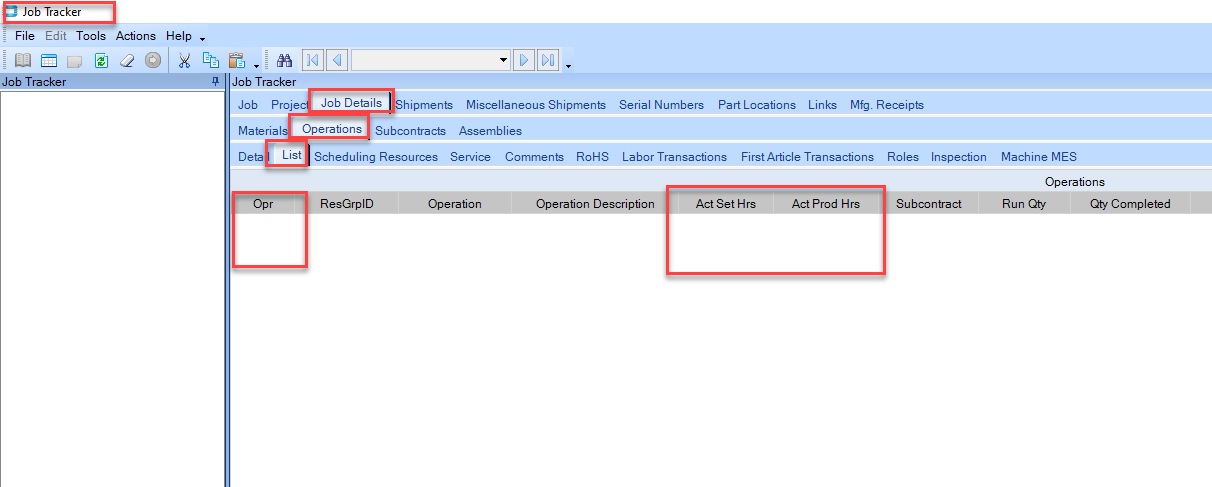This screenshot has width=1212, height=487.
Task: Click the Operations grid title label
Action: pos(1075,182)
